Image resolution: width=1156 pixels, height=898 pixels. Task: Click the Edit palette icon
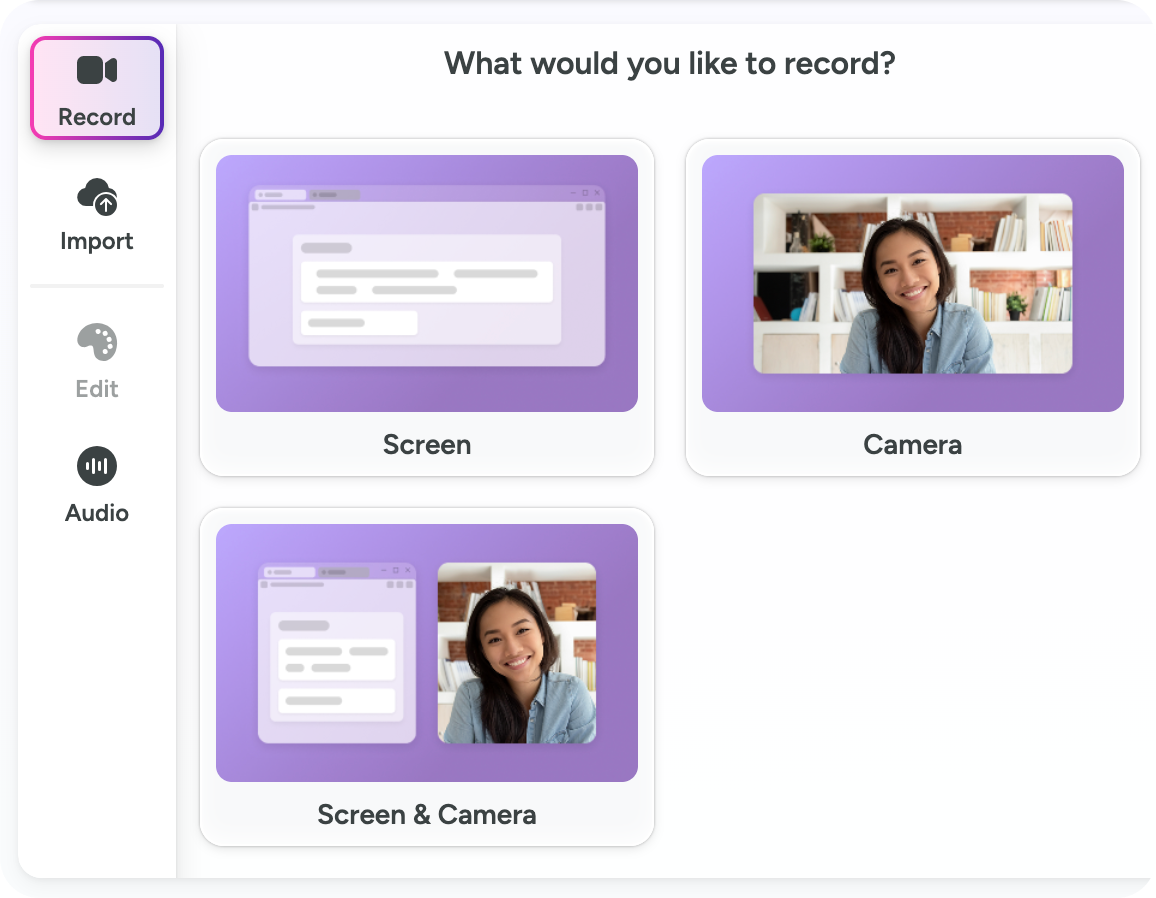[x=97, y=342]
